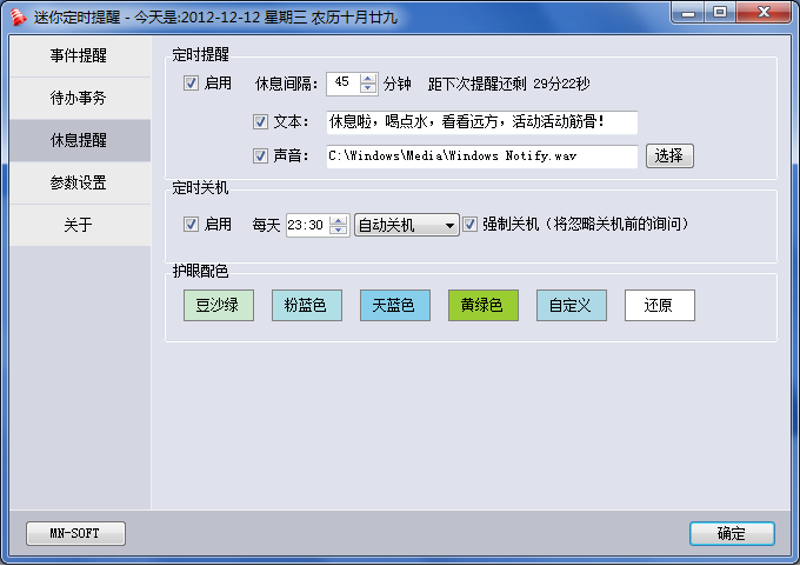The width and height of the screenshot is (800, 566).
Task: Increase the 23:30 shutdown time spinner
Action: point(338,220)
